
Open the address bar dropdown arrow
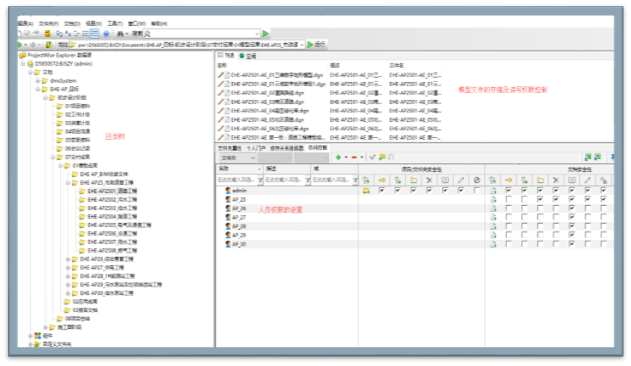[302, 45]
